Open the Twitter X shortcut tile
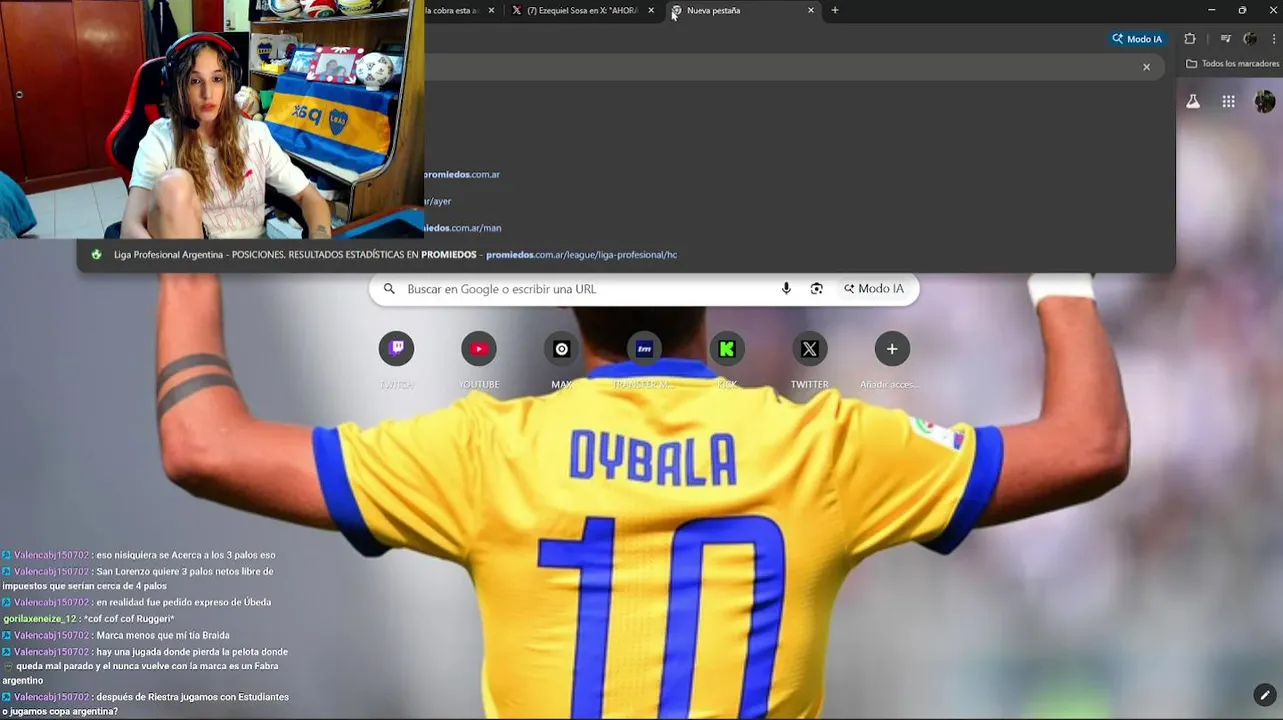The image size is (1283, 720). click(x=810, y=349)
